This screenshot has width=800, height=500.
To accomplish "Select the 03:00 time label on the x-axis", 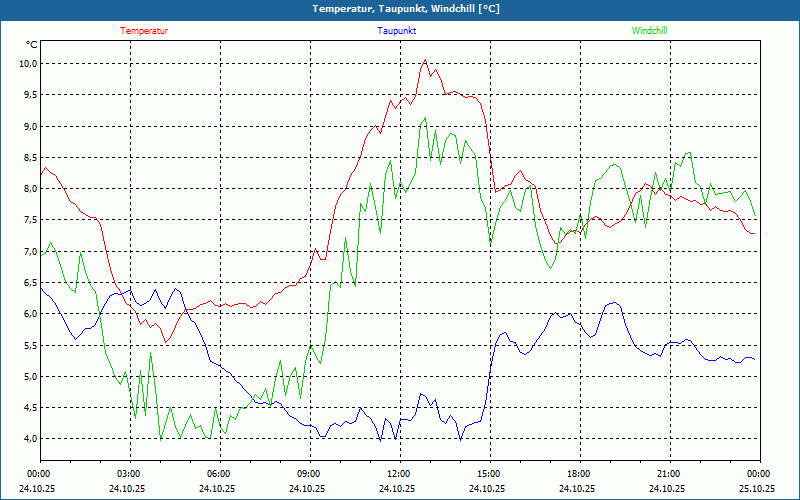I will (129, 474).
